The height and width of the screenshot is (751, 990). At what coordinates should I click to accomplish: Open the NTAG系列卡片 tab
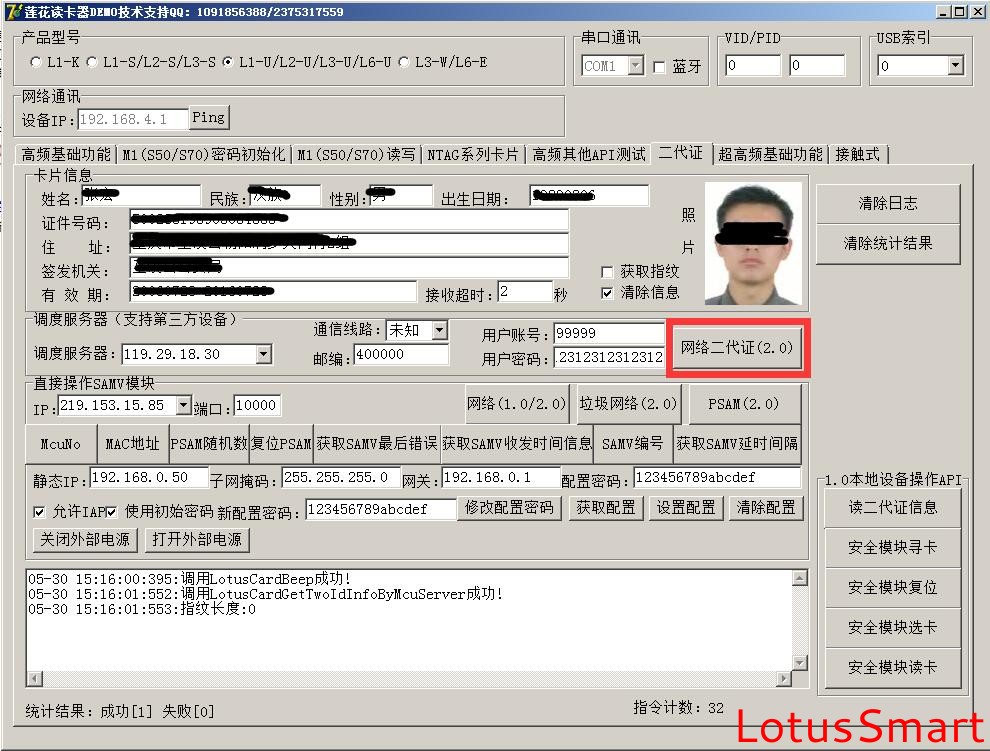473,154
